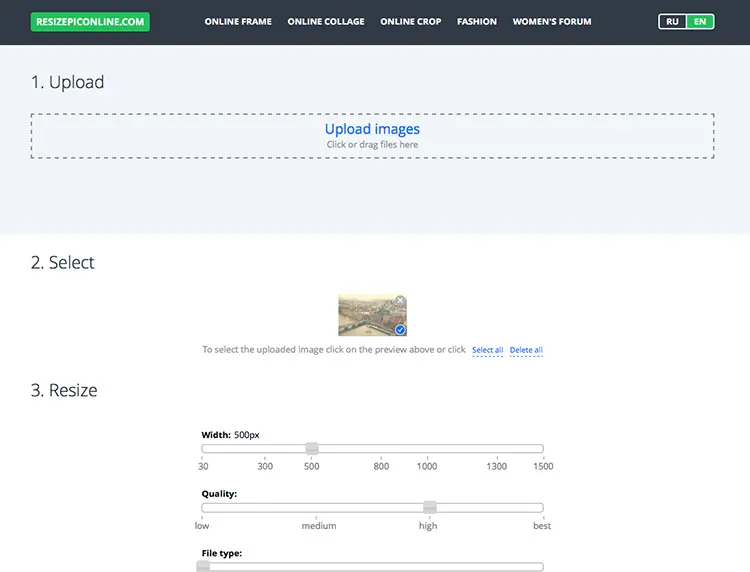The width and height of the screenshot is (750, 572).
Task: Click Select all link
Action: coord(487,350)
